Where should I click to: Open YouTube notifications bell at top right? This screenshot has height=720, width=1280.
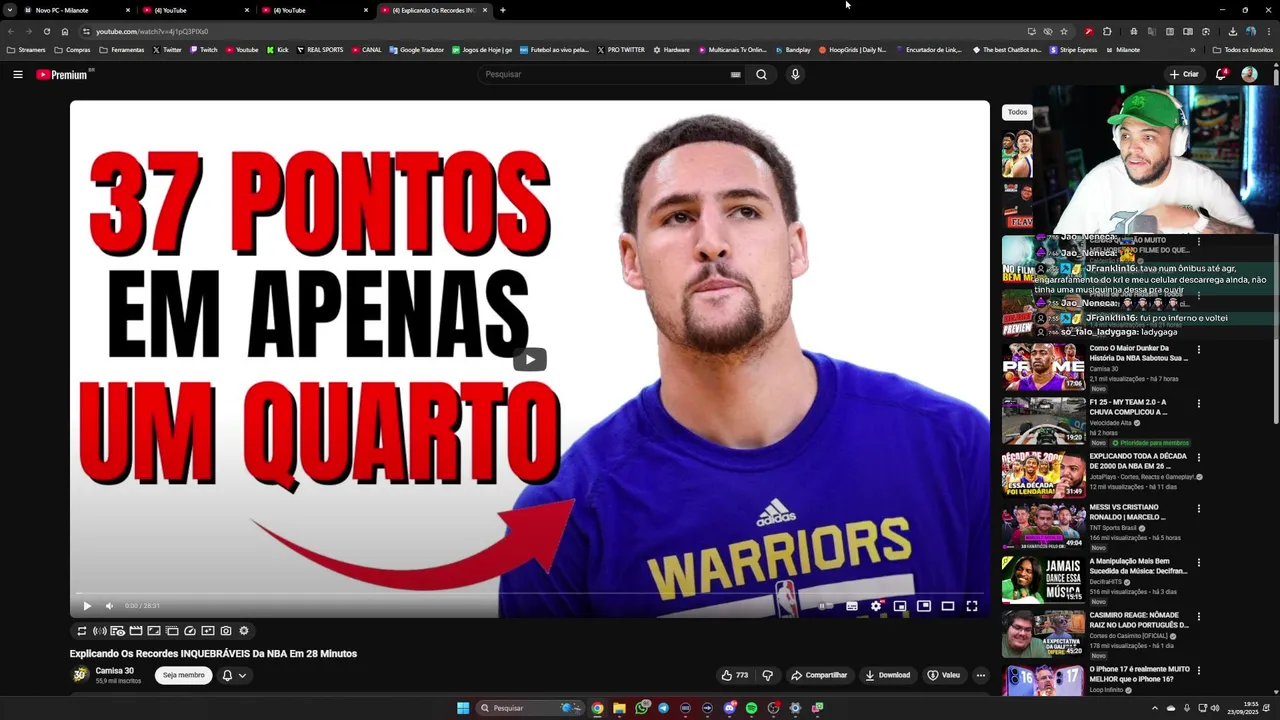coord(1221,74)
